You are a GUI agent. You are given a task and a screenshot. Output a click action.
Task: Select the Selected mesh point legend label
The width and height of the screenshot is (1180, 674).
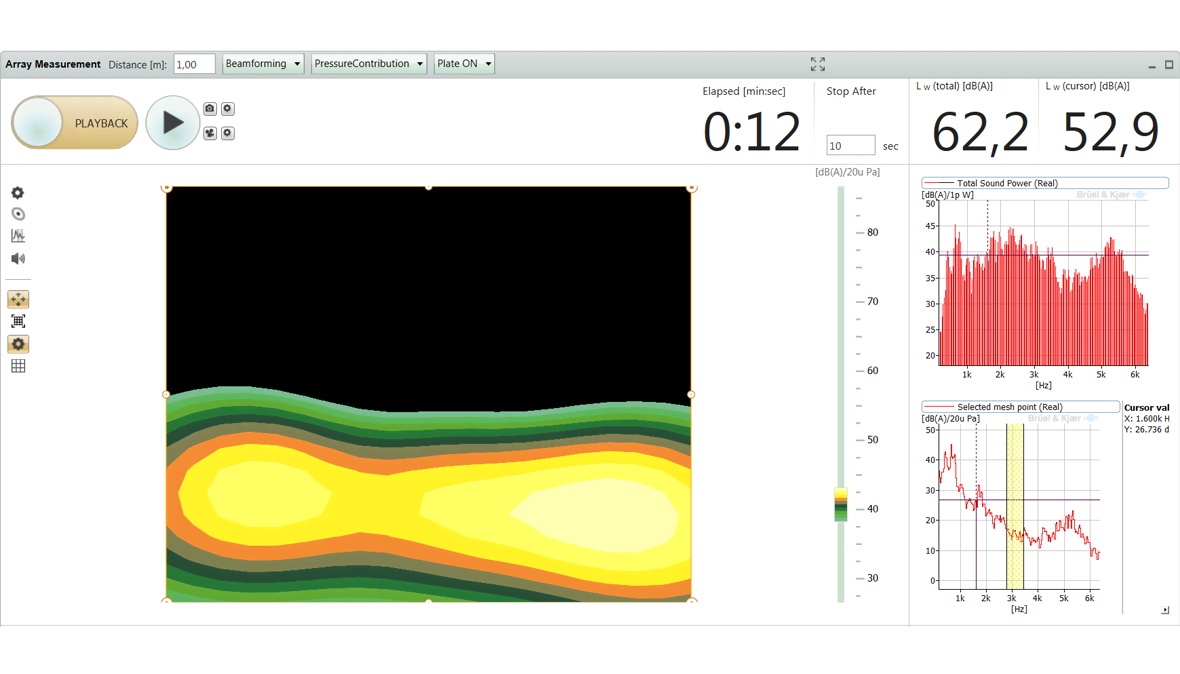[x=1009, y=407]
